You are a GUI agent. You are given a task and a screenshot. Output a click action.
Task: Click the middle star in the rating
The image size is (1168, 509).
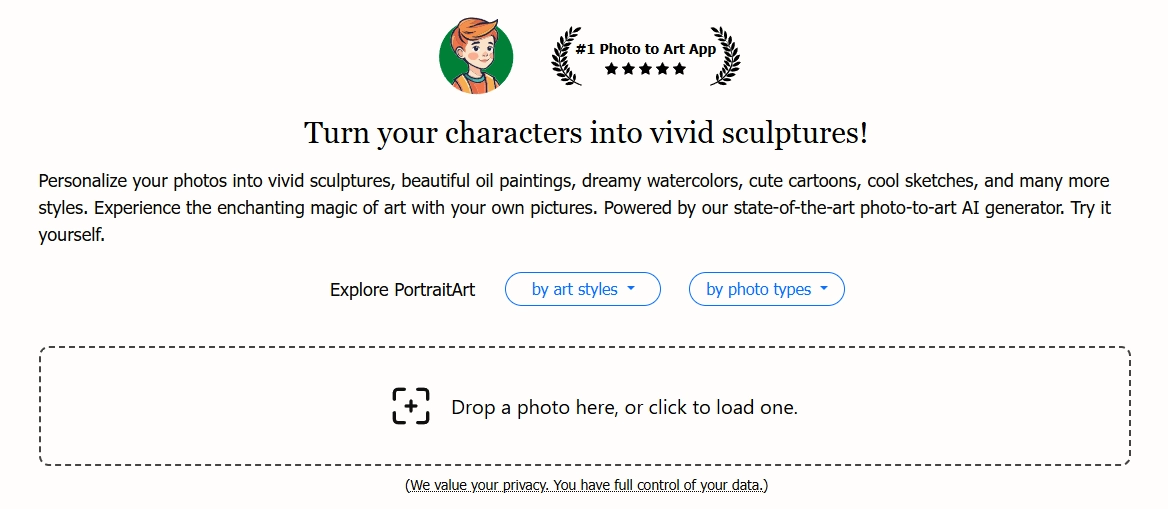(x=646, y=69)
